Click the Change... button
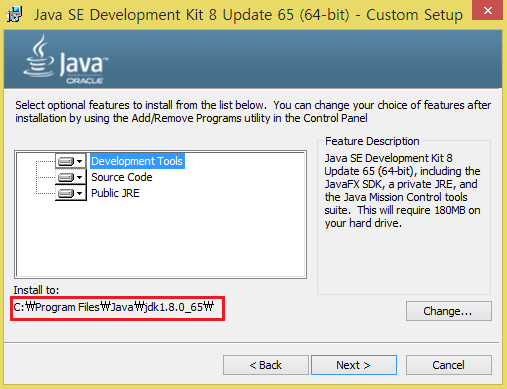The width and height of the screenshot is (507, 389). pyautogui.click(x=448, y=311)
